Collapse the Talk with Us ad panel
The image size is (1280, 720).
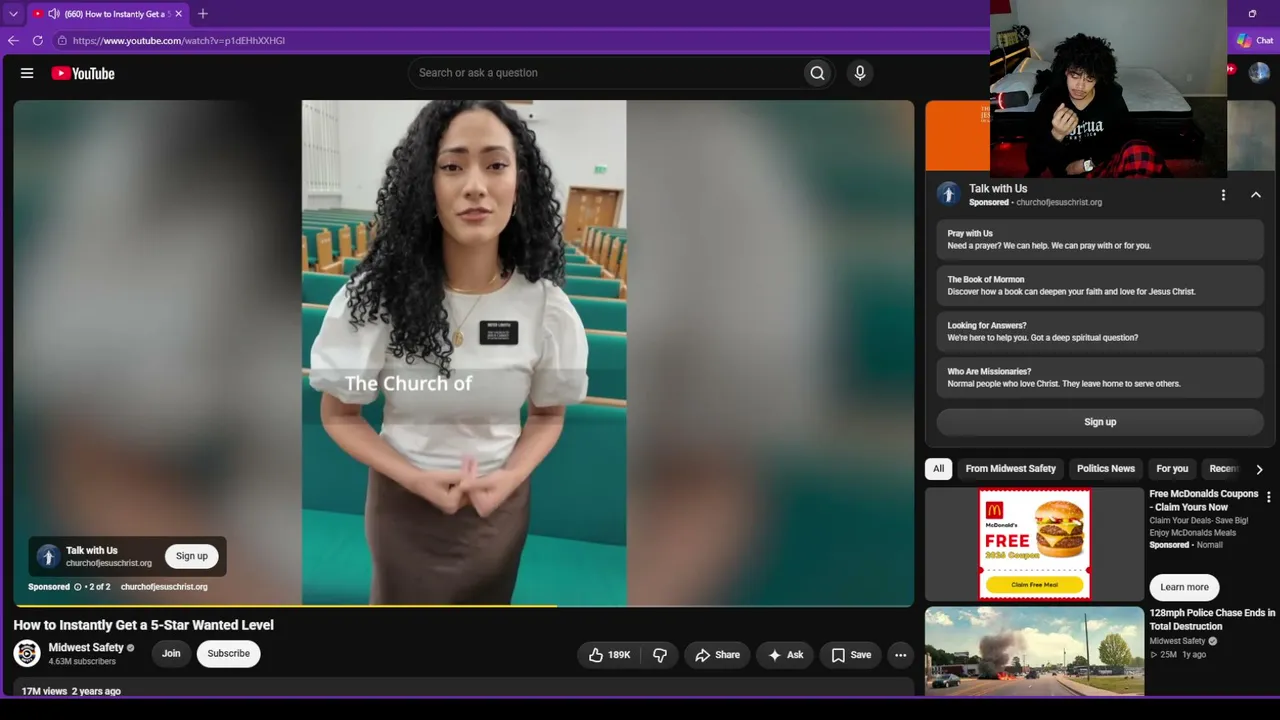[x=1256, y=195]
